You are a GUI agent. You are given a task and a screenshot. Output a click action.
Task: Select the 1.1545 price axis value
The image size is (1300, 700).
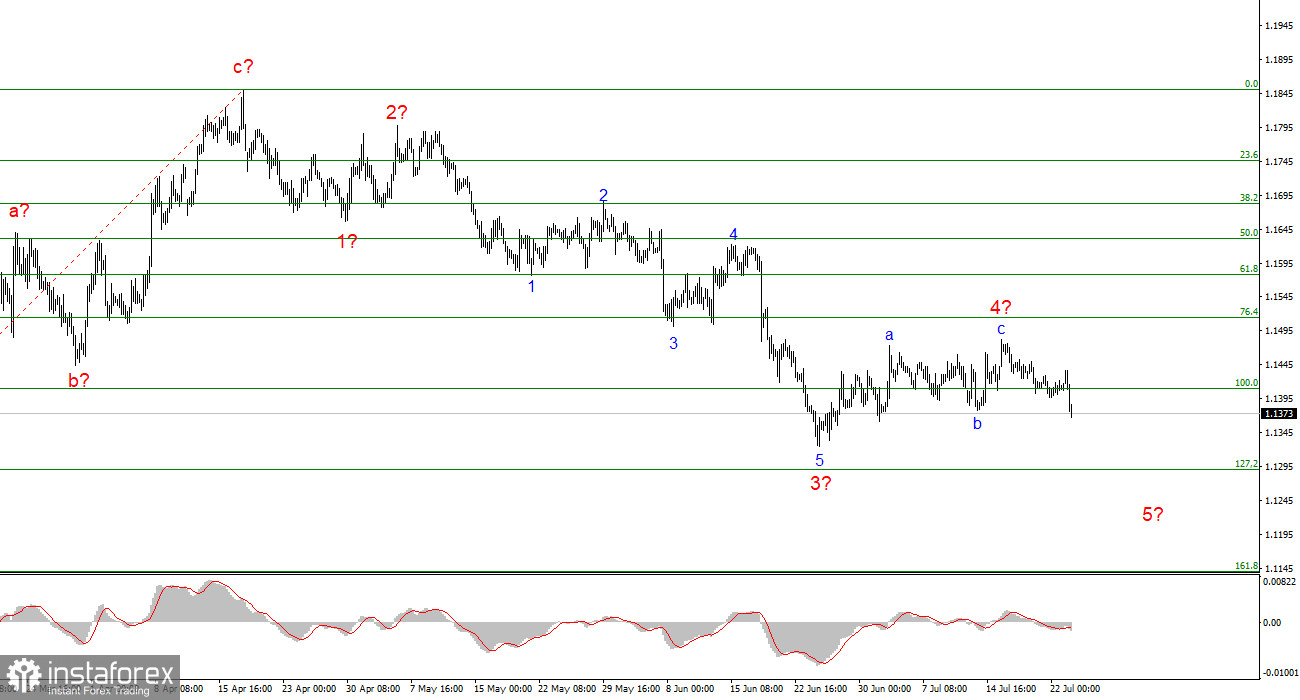tap(1279, 297)
